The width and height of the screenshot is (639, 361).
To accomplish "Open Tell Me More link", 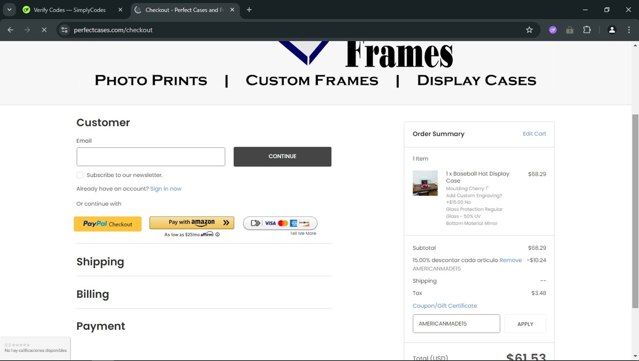I will point(303,233).
